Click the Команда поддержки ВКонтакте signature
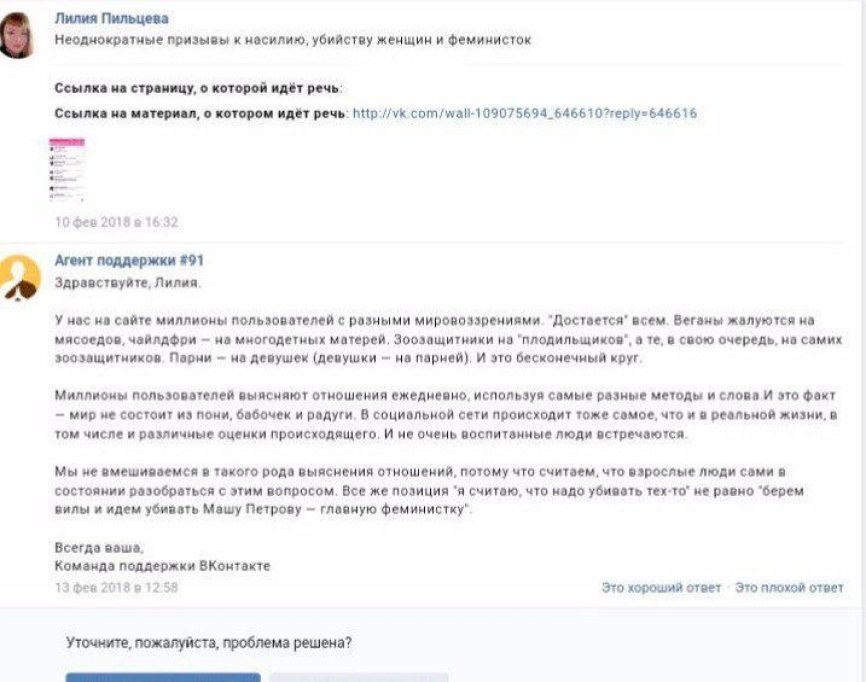Screen dimensions: 866x682 162,566
